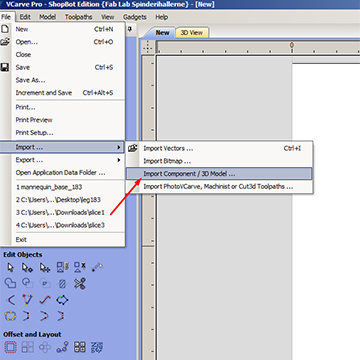The width and height of the screenshot is (360, 360).
Task: Open recent file 1 mannequin_base_183
Action: coord(62,187)
